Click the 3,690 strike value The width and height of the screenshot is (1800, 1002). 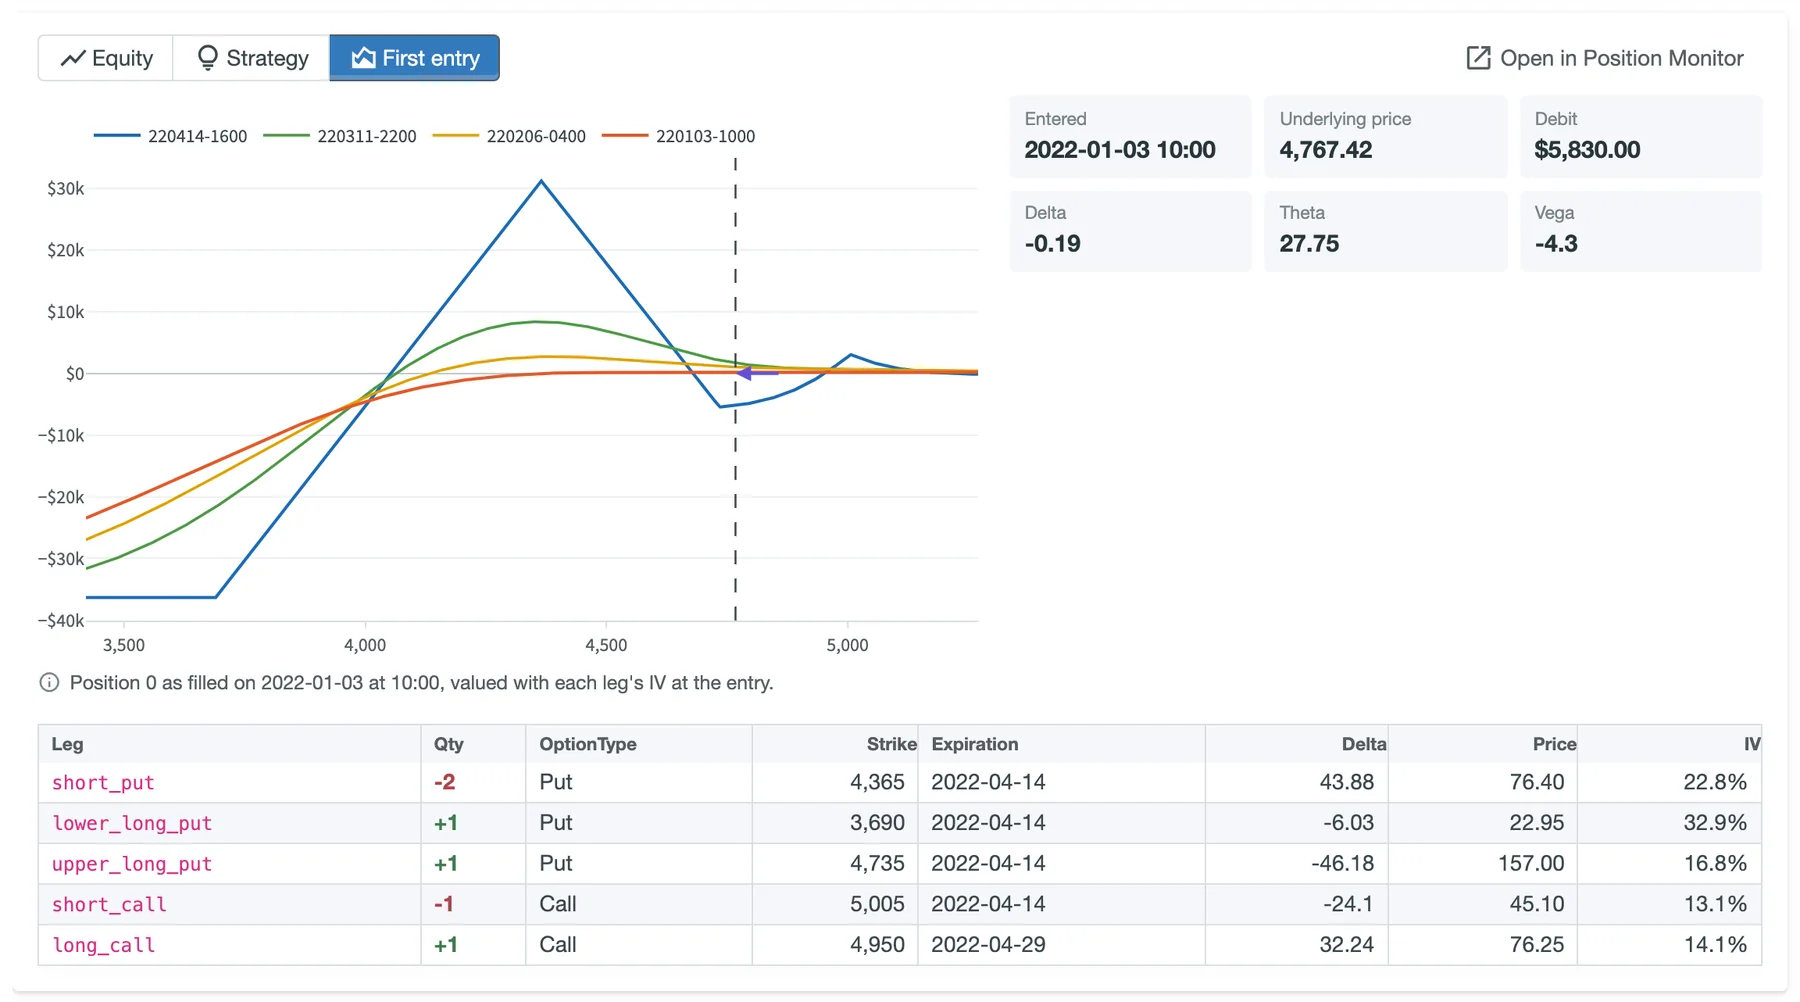(877, 823)
